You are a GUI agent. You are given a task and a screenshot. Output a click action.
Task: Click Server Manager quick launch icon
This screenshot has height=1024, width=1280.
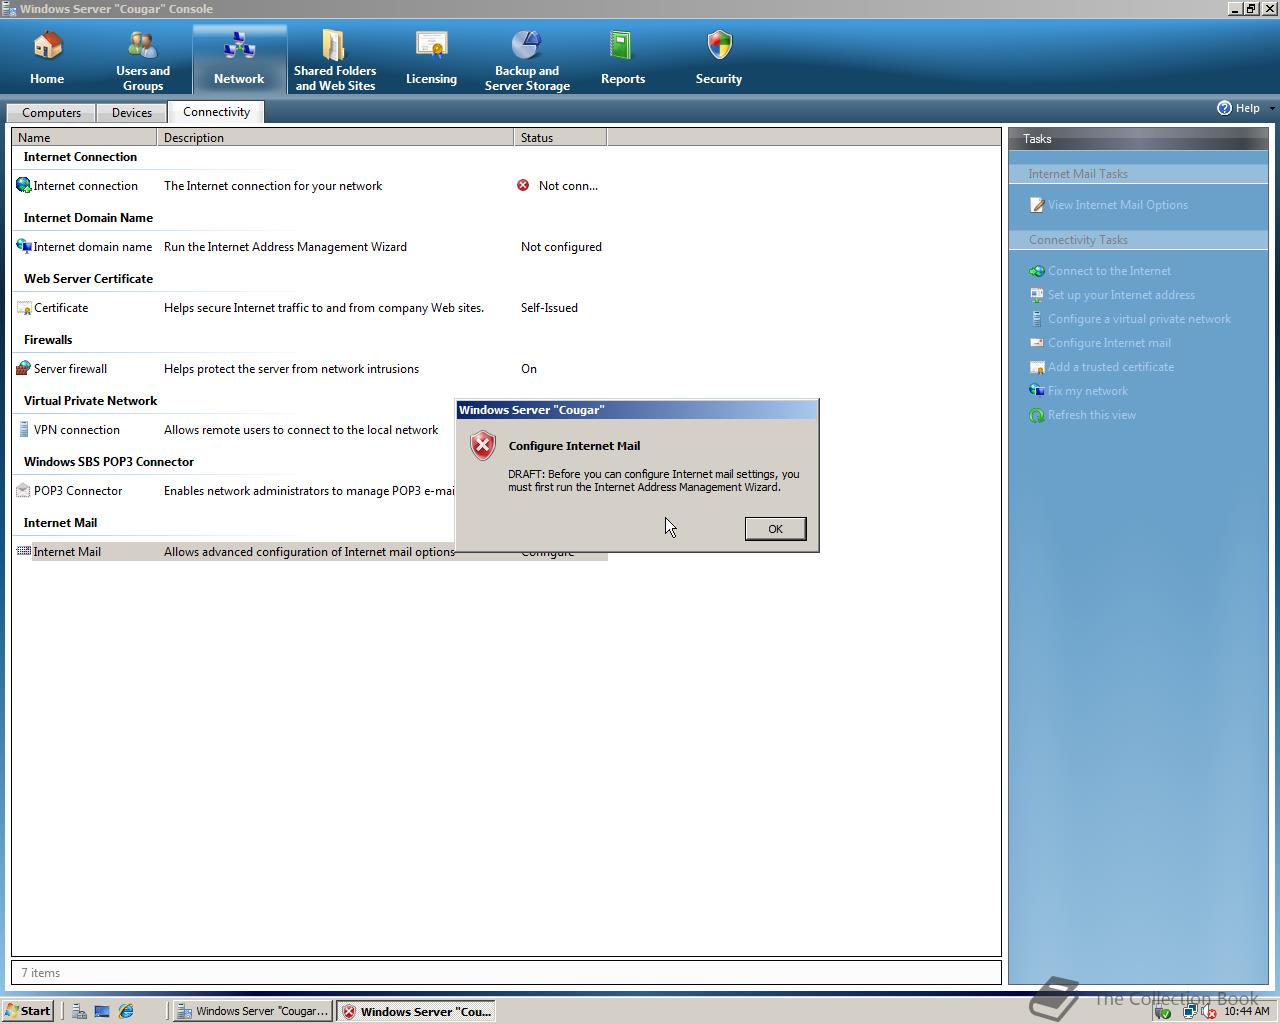coord(79,1011)
